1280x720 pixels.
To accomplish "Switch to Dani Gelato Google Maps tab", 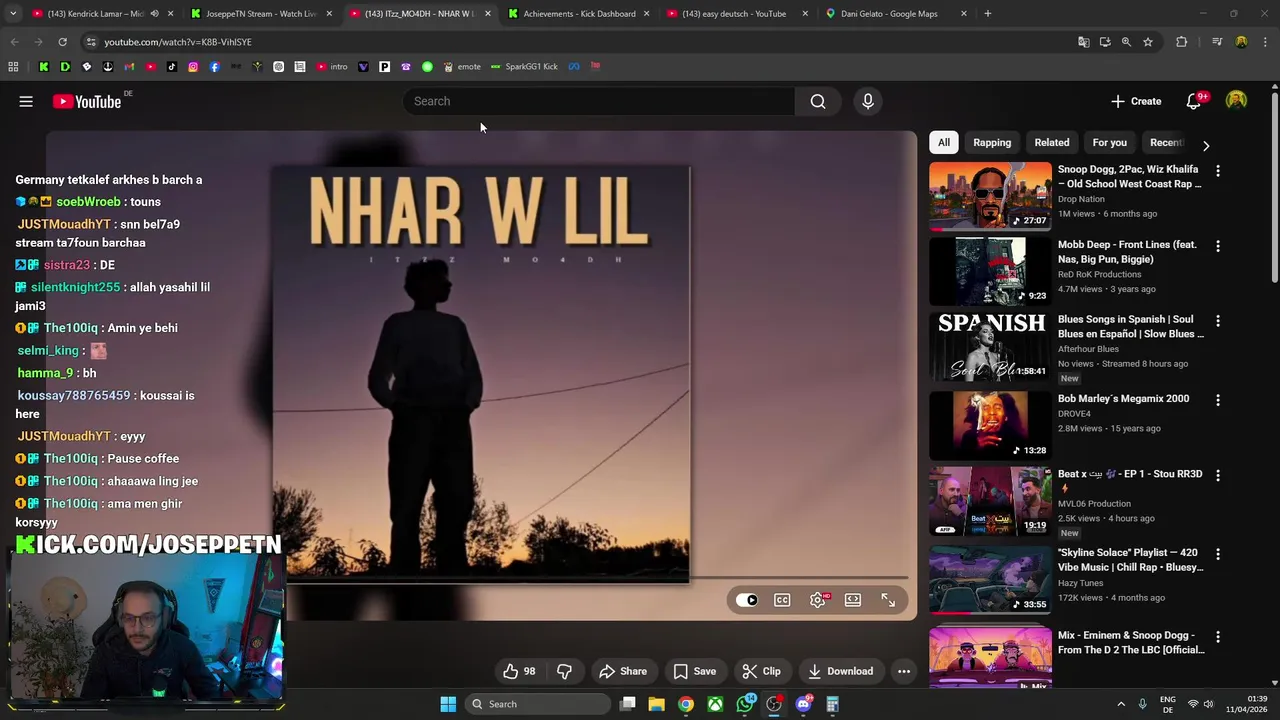I will [x=895, y=14].
